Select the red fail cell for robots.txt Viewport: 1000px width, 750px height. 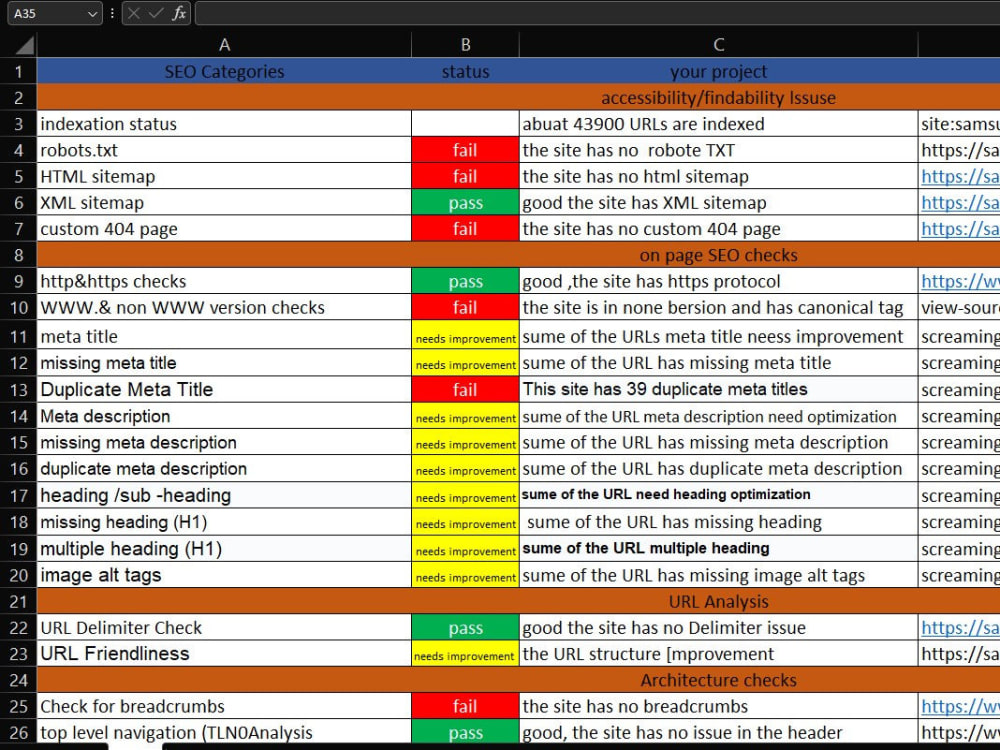[466, 150]
